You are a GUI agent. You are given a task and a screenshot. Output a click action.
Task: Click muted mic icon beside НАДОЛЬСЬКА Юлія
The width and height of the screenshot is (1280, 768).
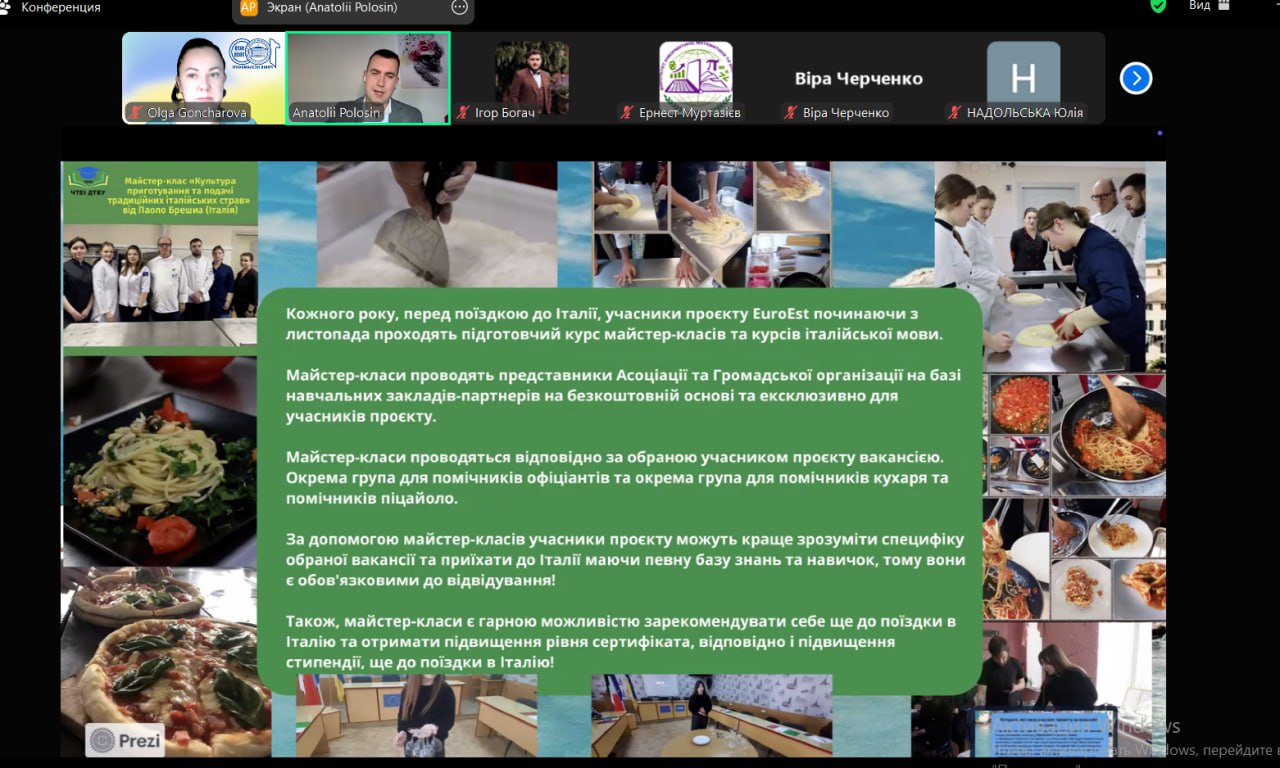(953, 113)
